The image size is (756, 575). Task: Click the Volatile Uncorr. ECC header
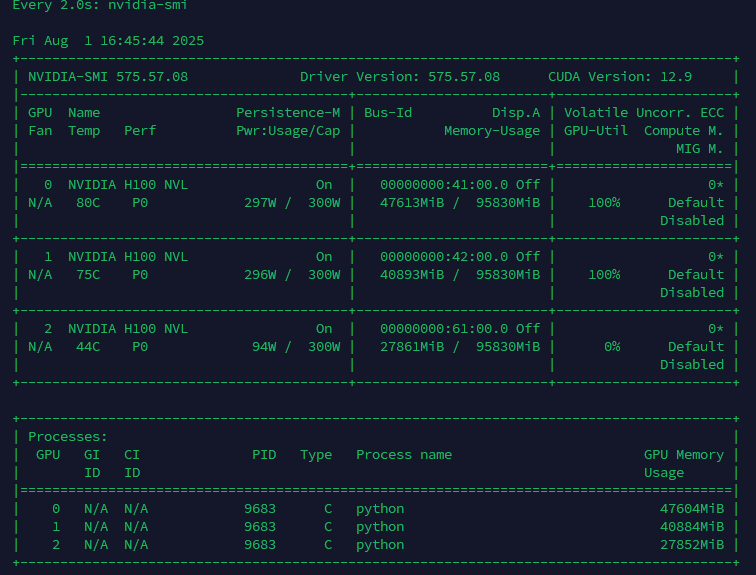pyautogui.click(x=644, y=113)
